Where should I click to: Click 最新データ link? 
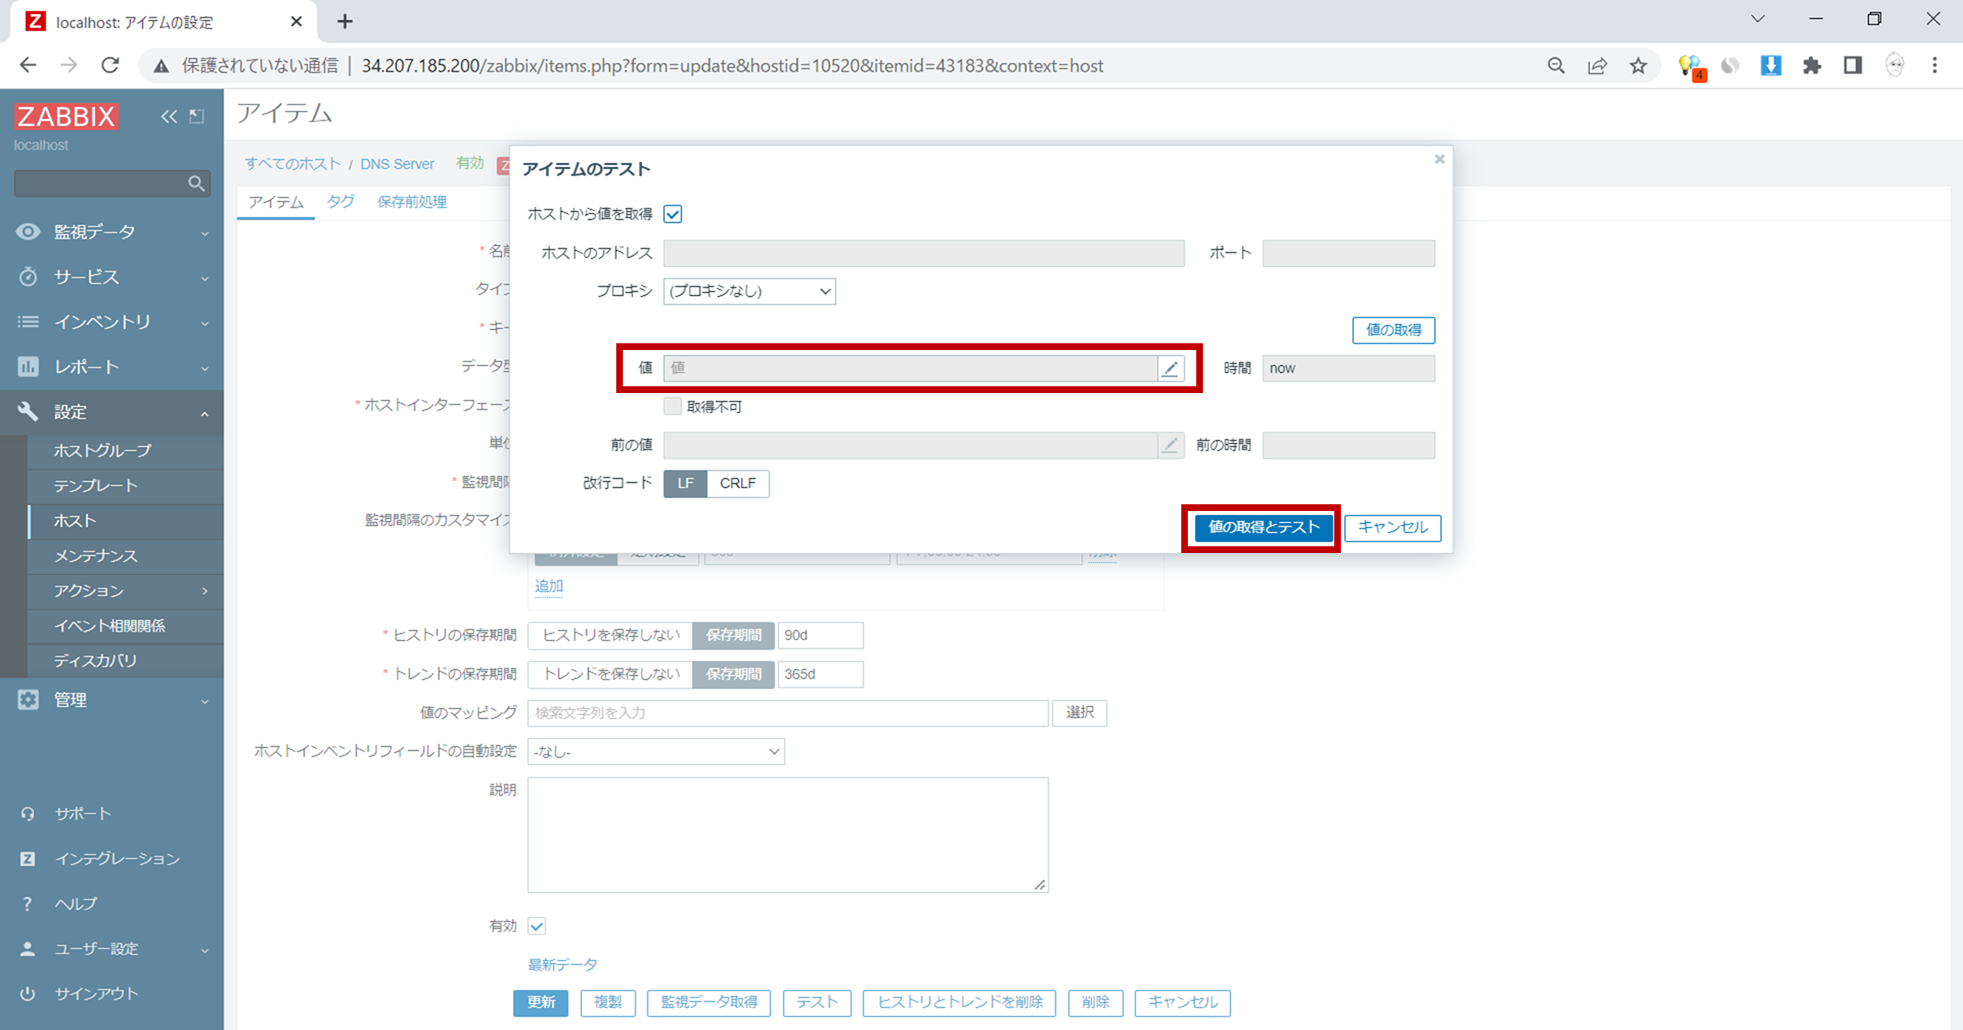[563, 965]
